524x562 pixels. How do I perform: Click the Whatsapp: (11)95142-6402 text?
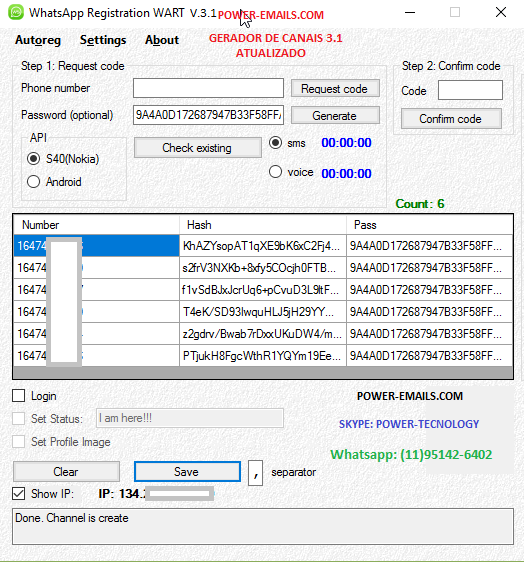coord(411,455)
